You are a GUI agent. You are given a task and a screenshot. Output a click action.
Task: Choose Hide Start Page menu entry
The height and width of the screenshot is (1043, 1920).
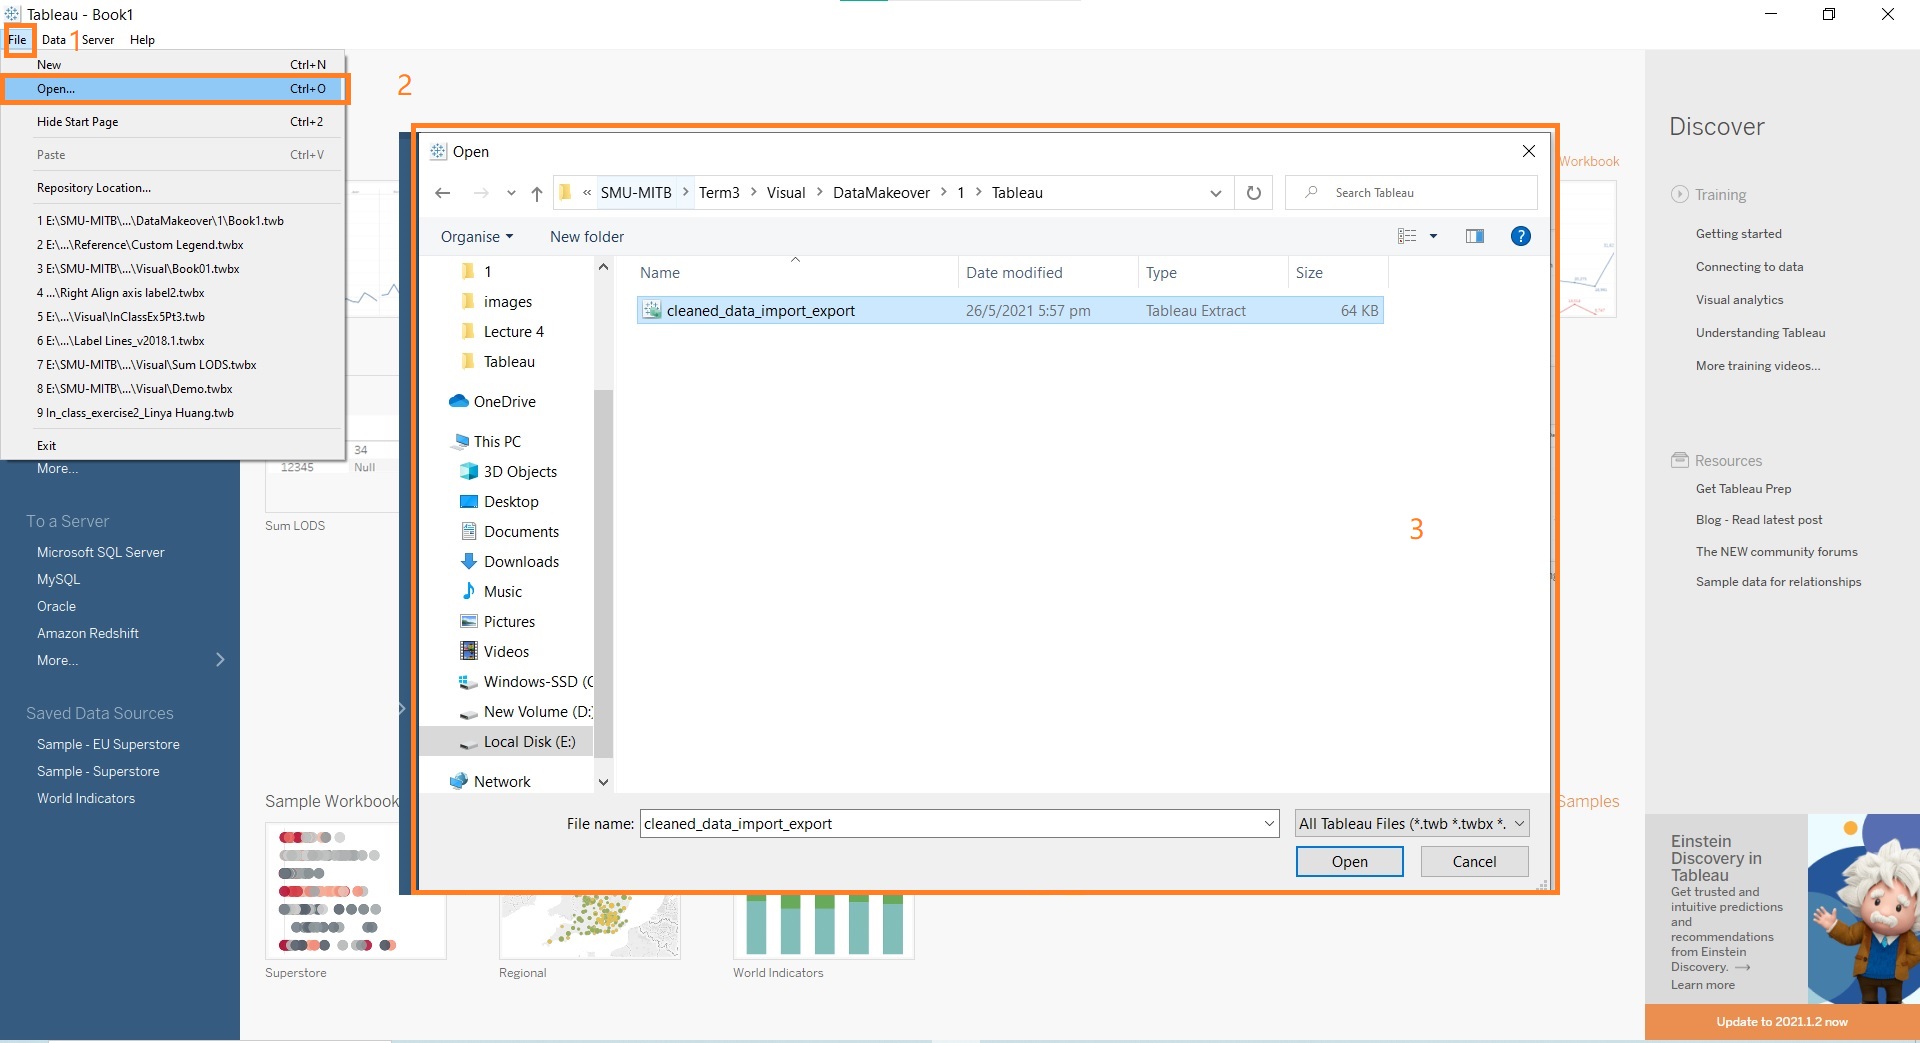(174, 121)
